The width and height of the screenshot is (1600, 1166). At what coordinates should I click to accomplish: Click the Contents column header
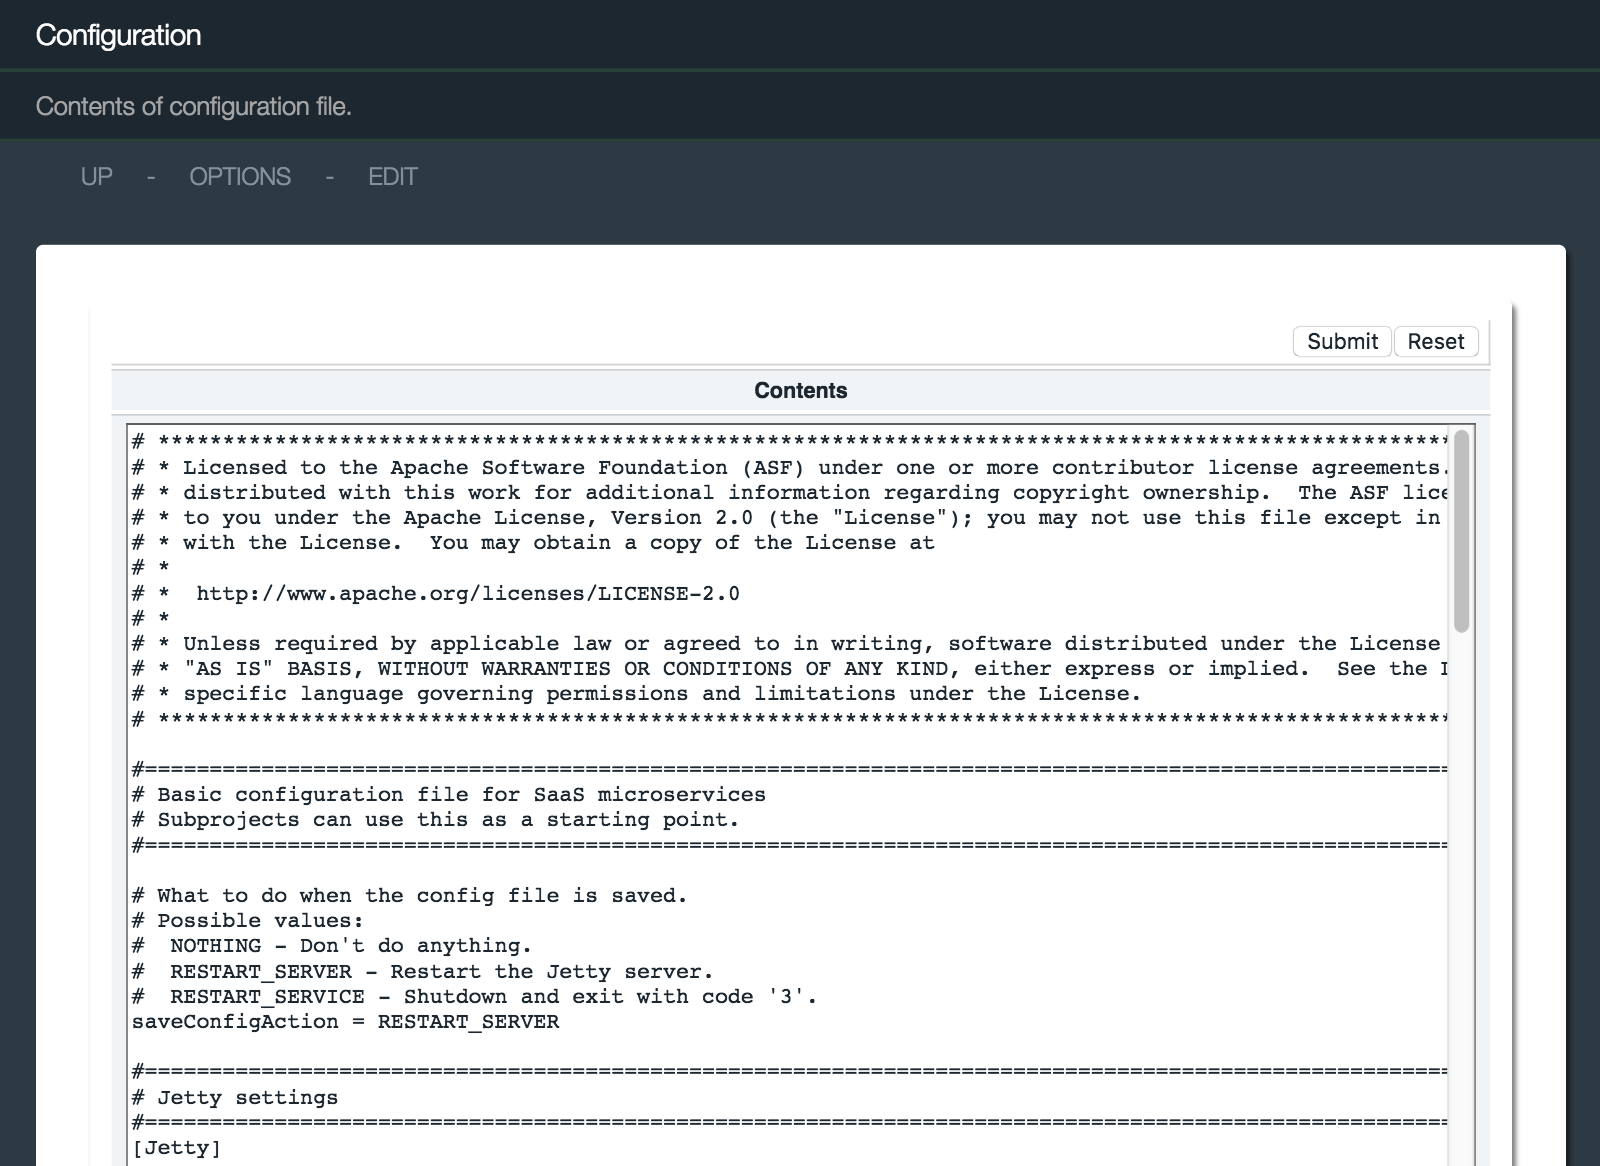(800, 391)
